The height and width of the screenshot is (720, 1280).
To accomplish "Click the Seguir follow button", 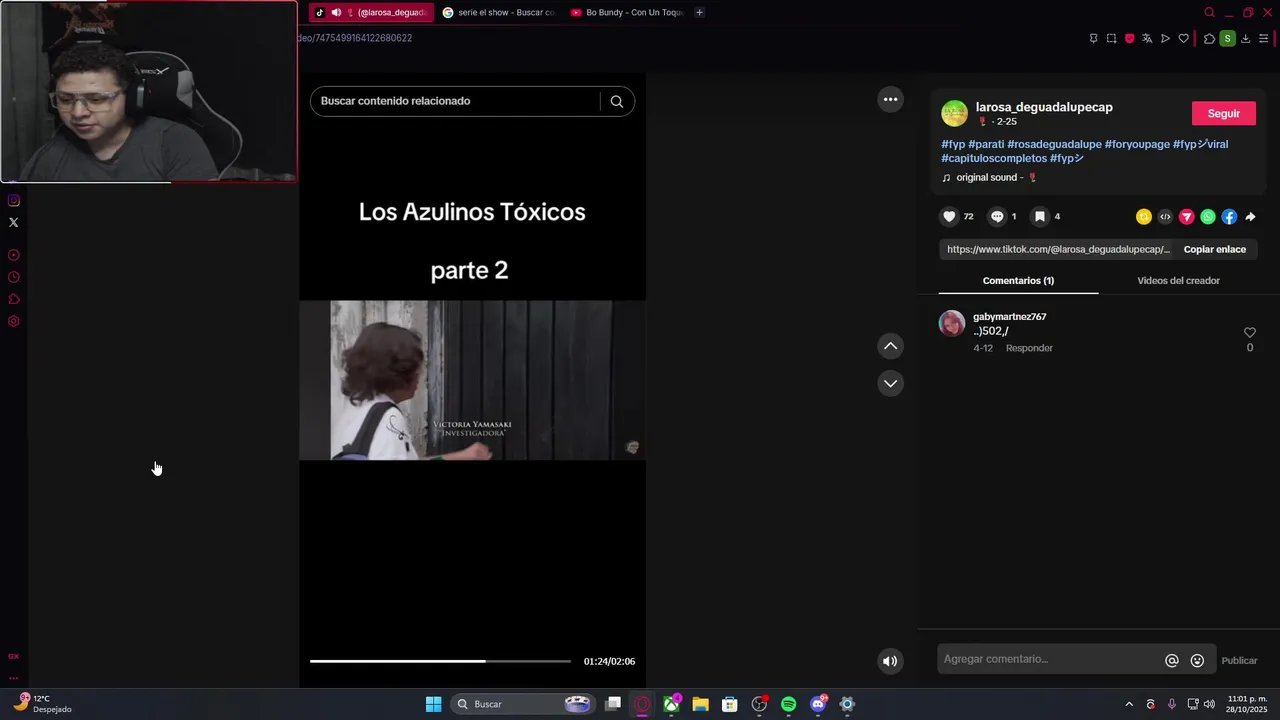I will click(x=1223, y=113).
